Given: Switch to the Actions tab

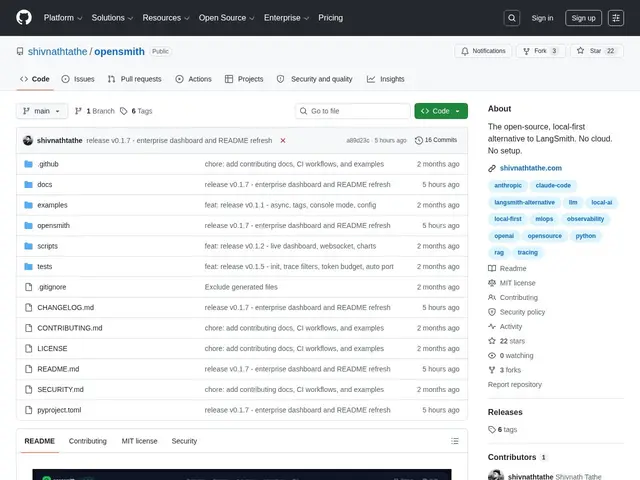Looking at the screenshot, I should click(193, 79).
